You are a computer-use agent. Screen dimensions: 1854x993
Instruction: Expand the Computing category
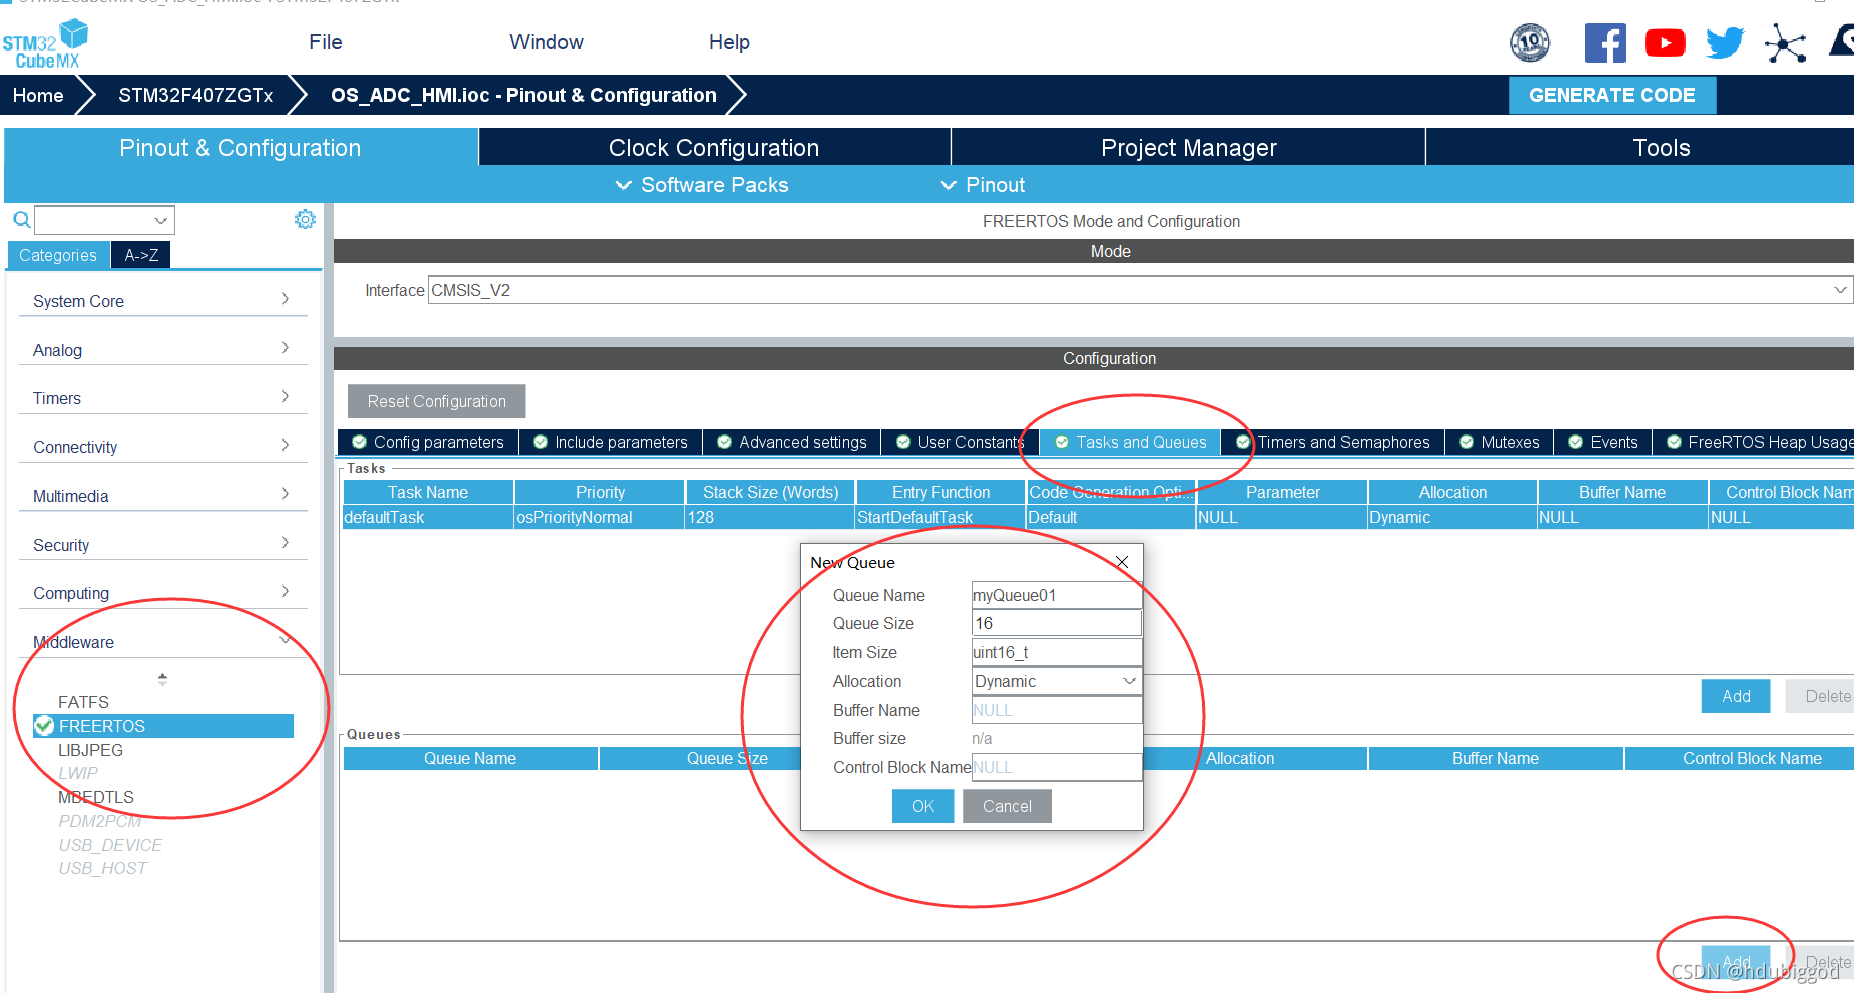[x=163, y=593]
